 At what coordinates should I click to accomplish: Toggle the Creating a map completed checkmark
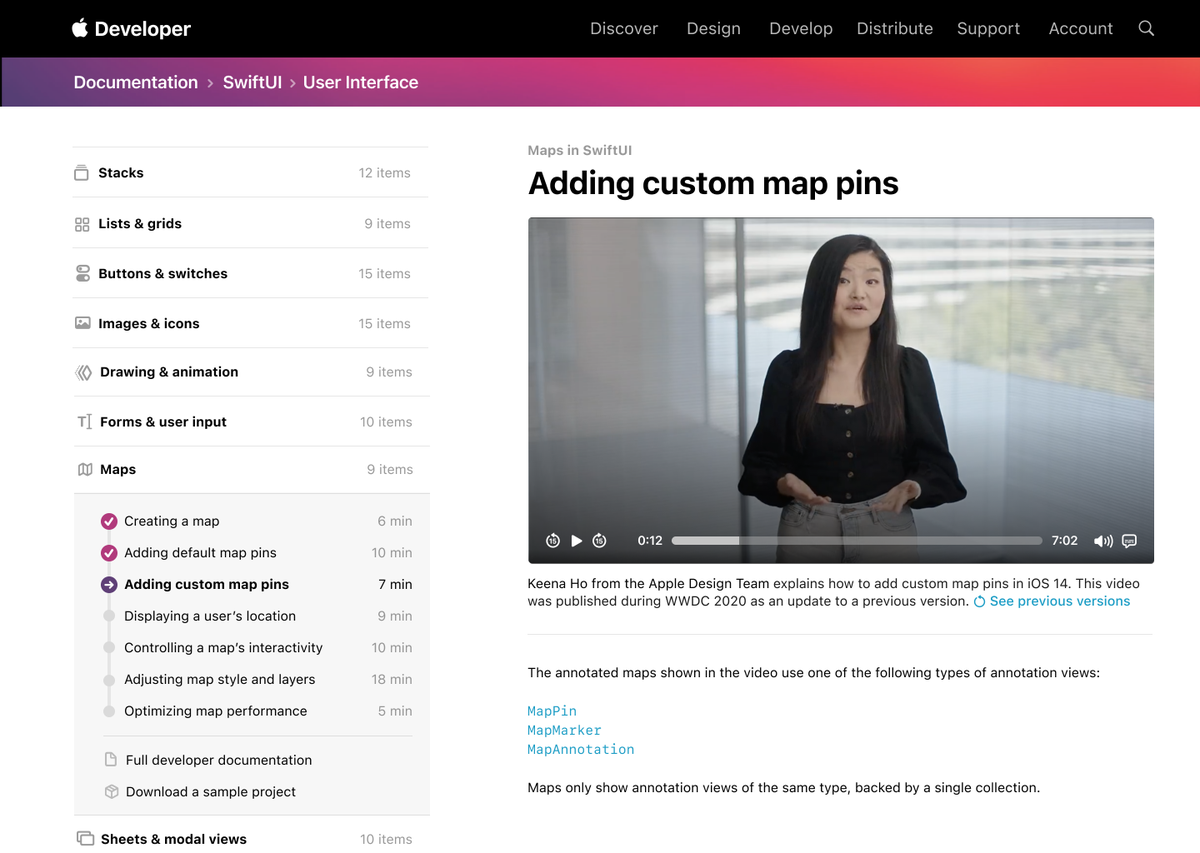point(109,521)
